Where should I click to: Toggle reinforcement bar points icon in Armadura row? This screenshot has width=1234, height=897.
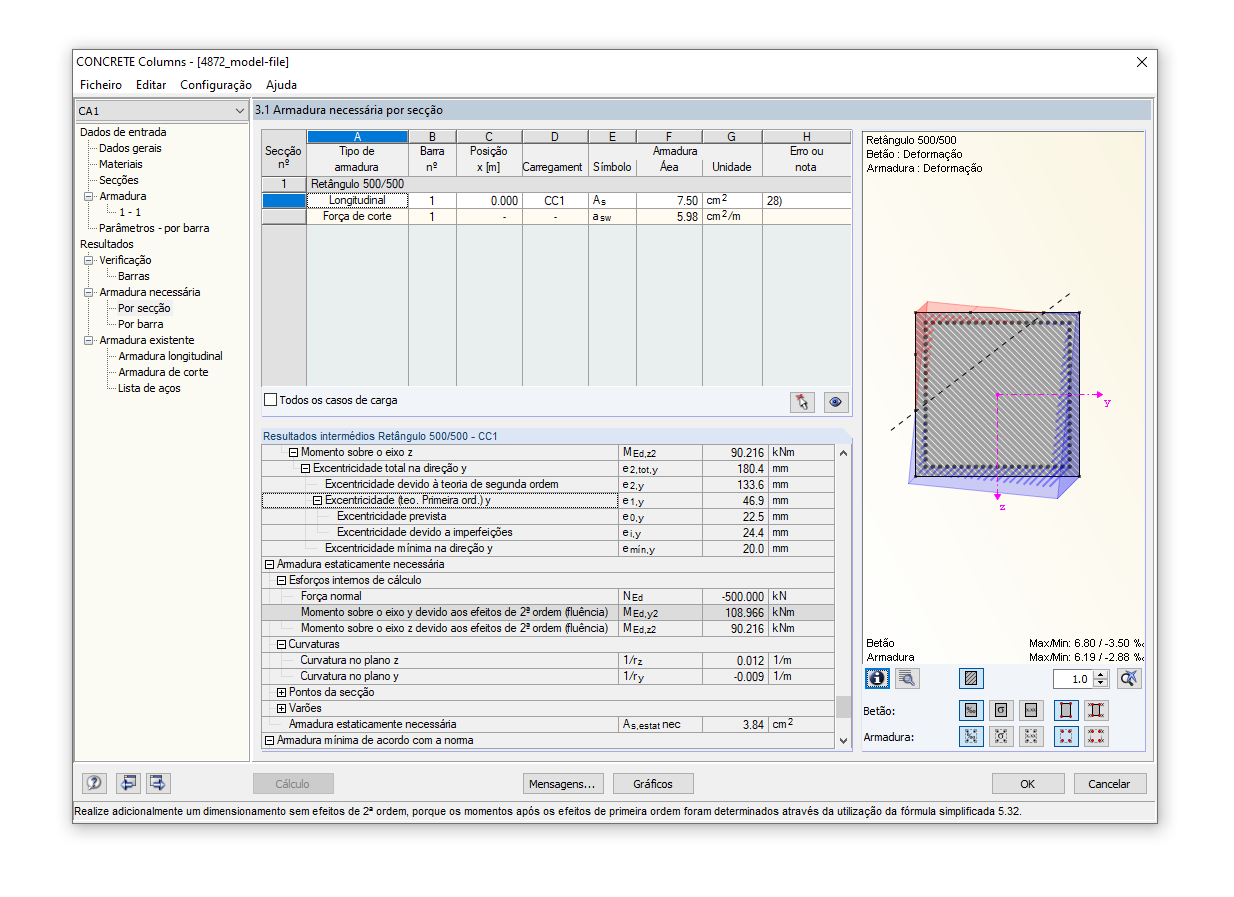tap(1066, 737)
